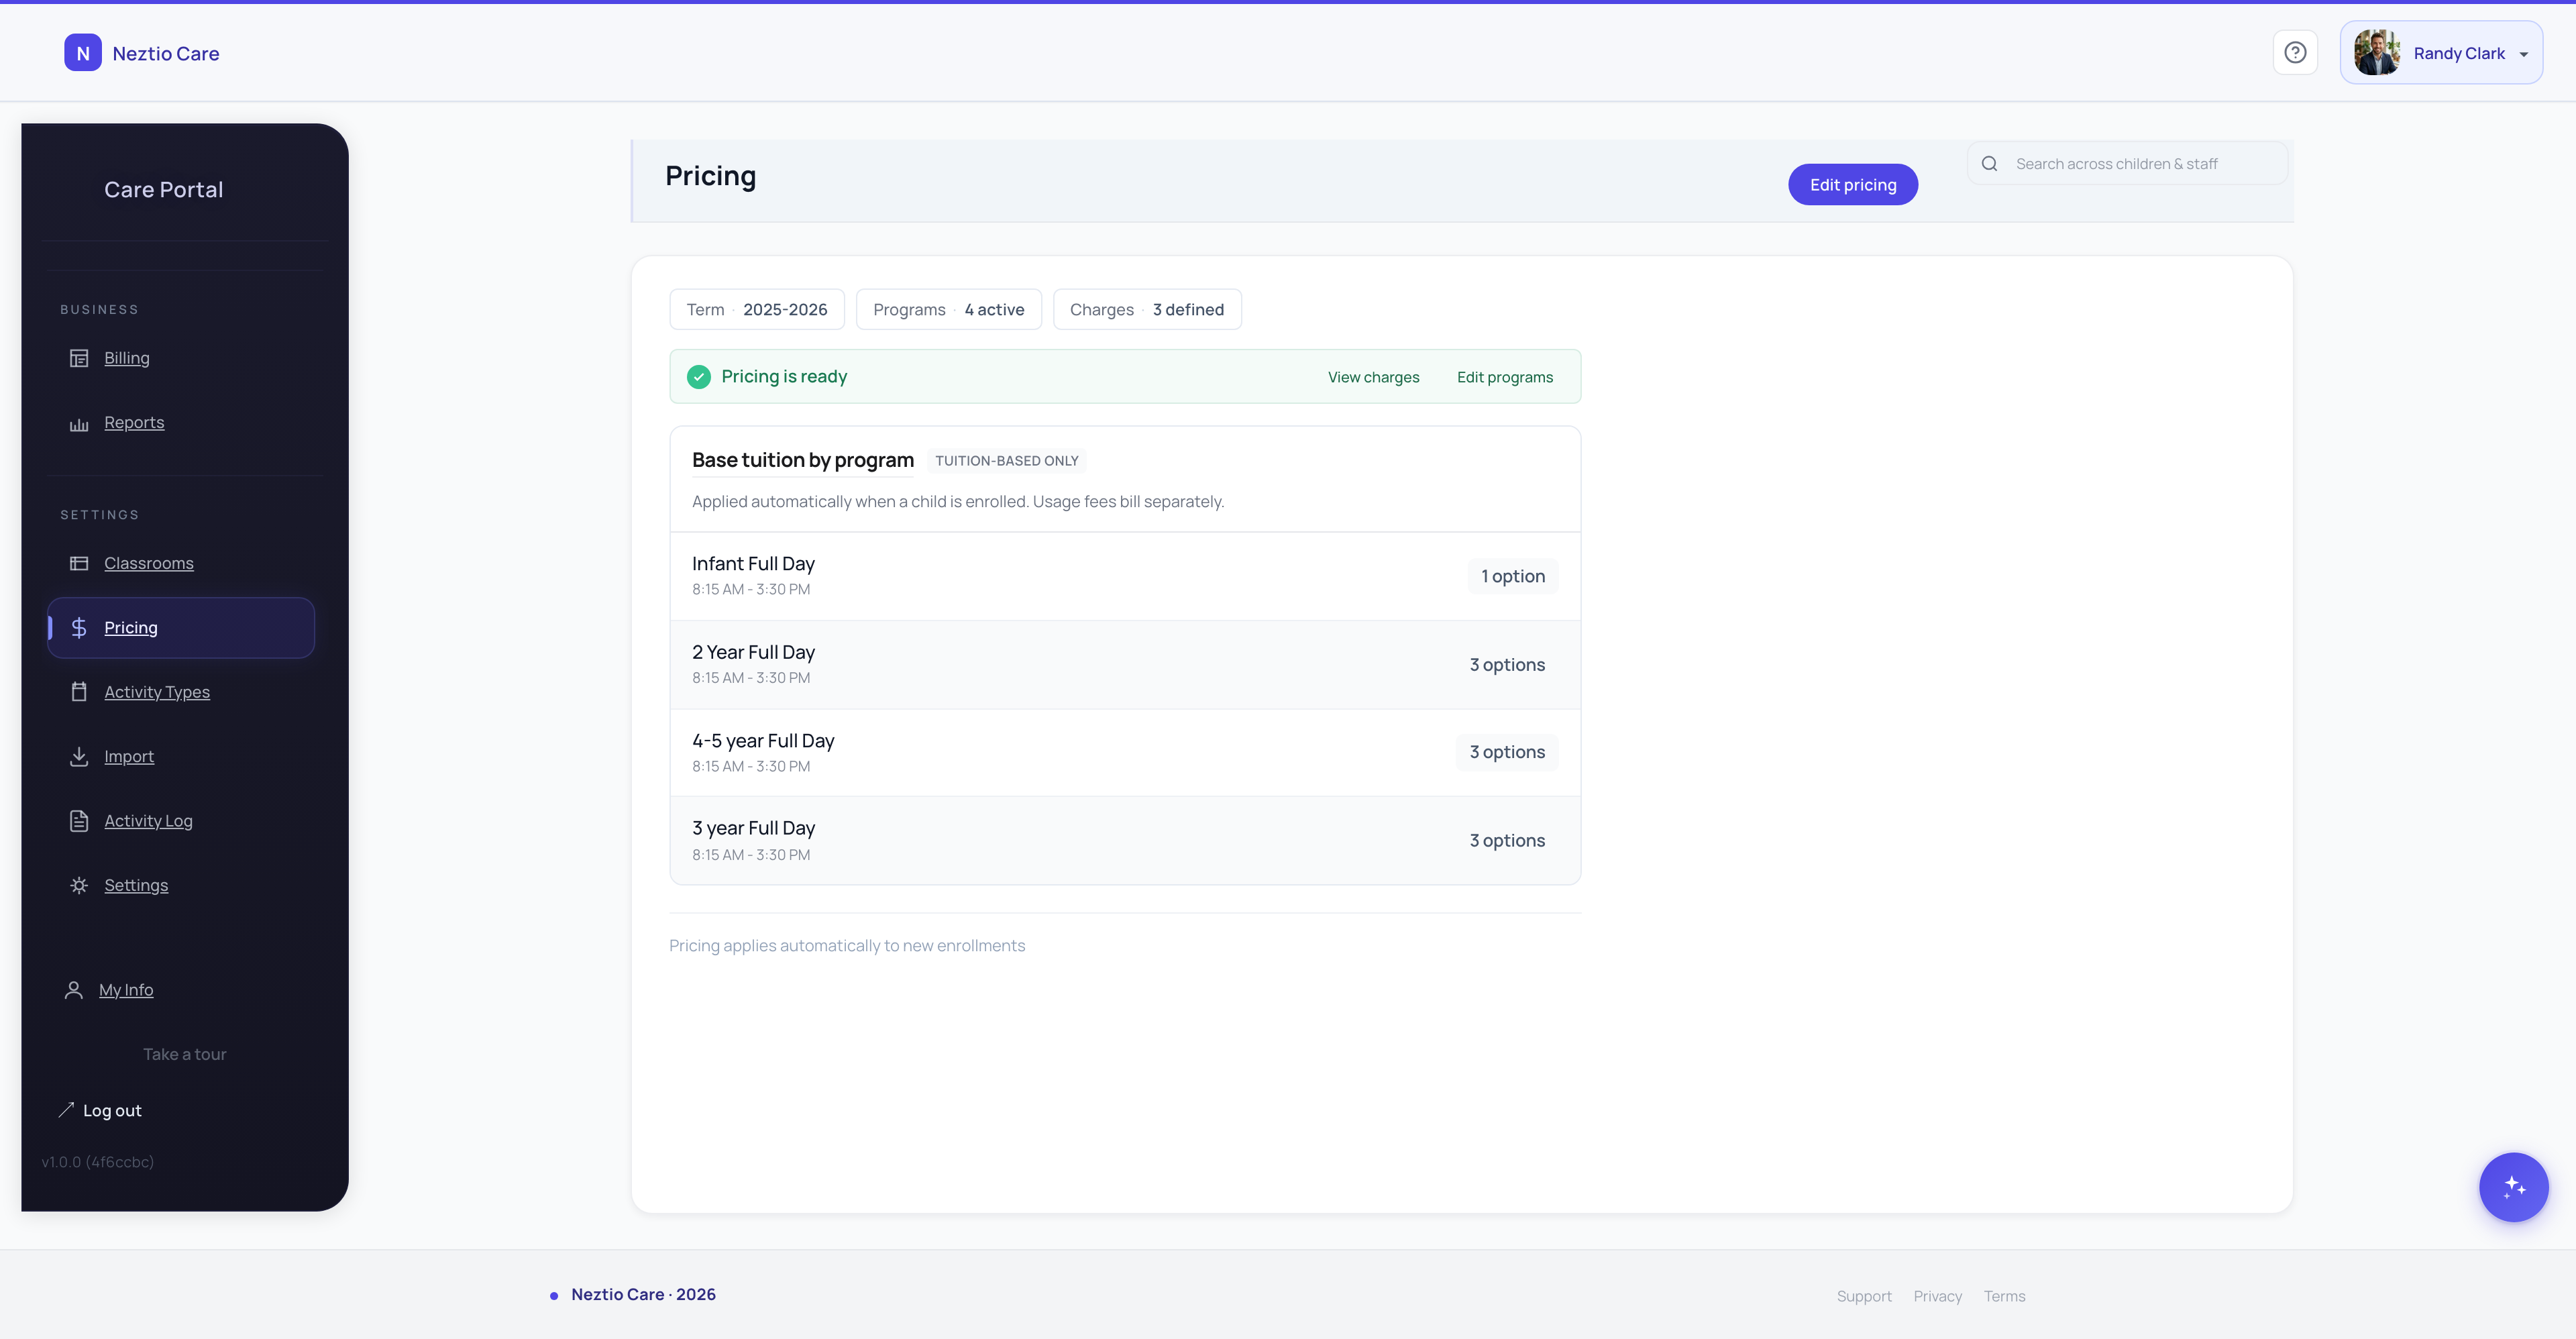Click Edit programs link
Screen dimensions: 2576x1339
coord(1505,377)
